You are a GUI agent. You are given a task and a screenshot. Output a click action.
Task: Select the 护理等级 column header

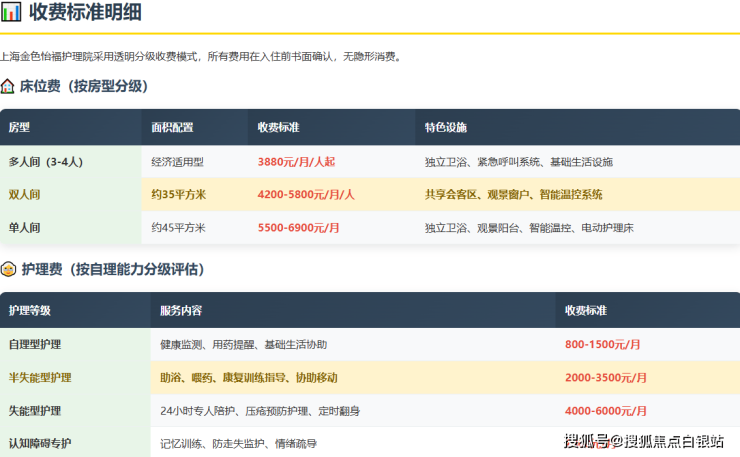click(x=29, y=311)
